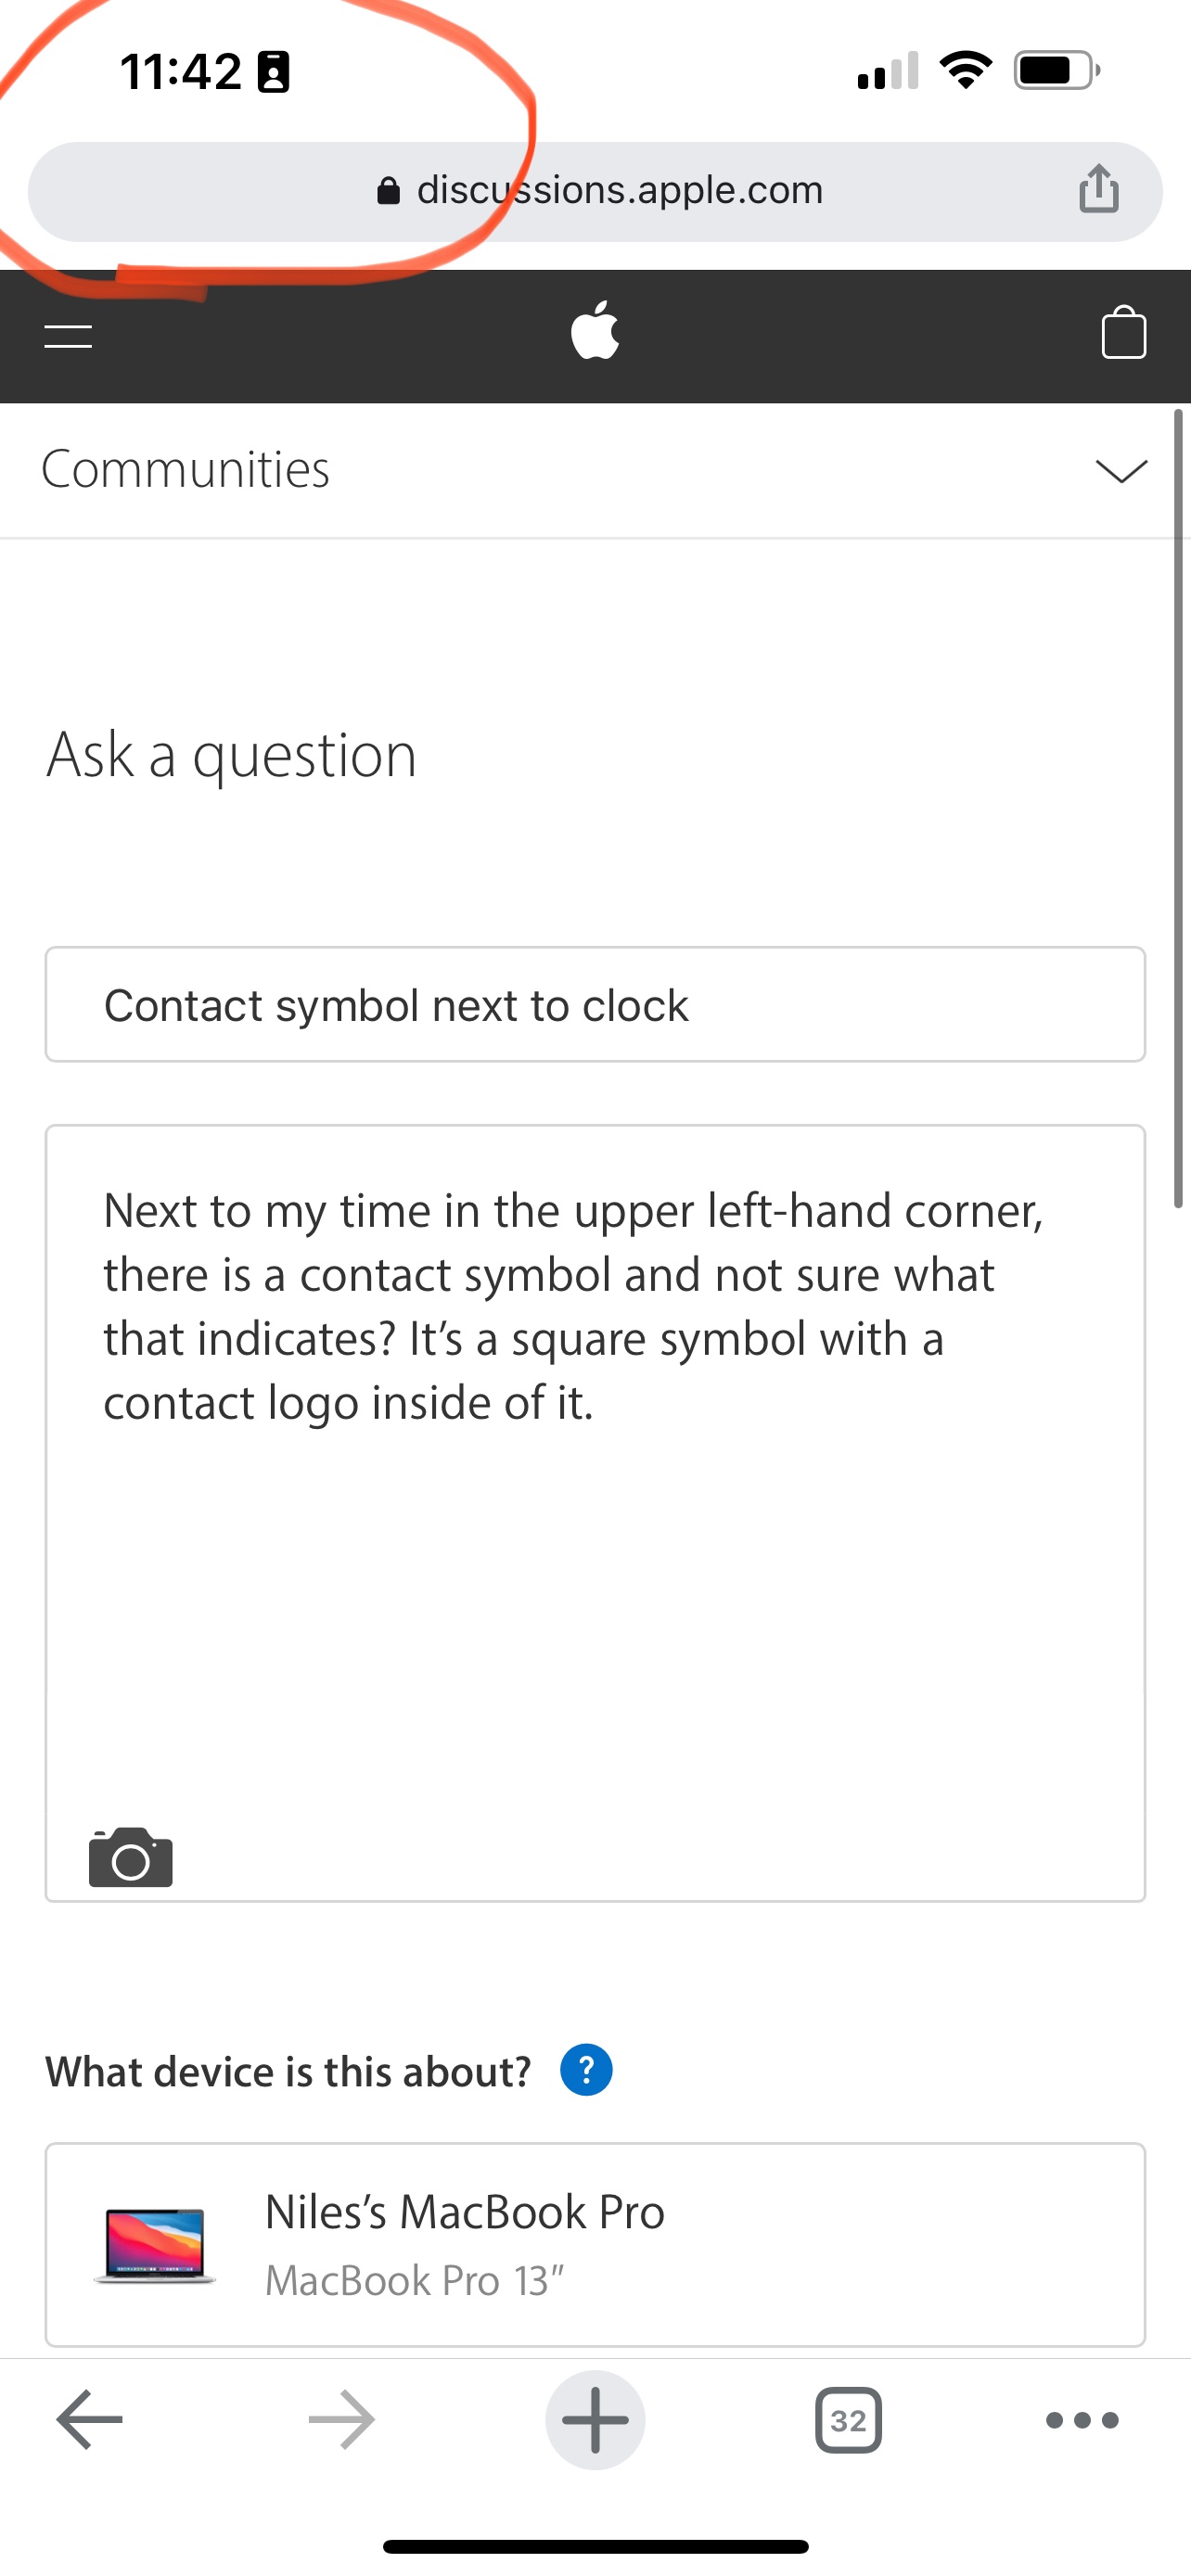Viewport: 1191px width, 2576px height.
Task: Select the MacBook Pro thumbnail image
Action: click(155, 2243)
